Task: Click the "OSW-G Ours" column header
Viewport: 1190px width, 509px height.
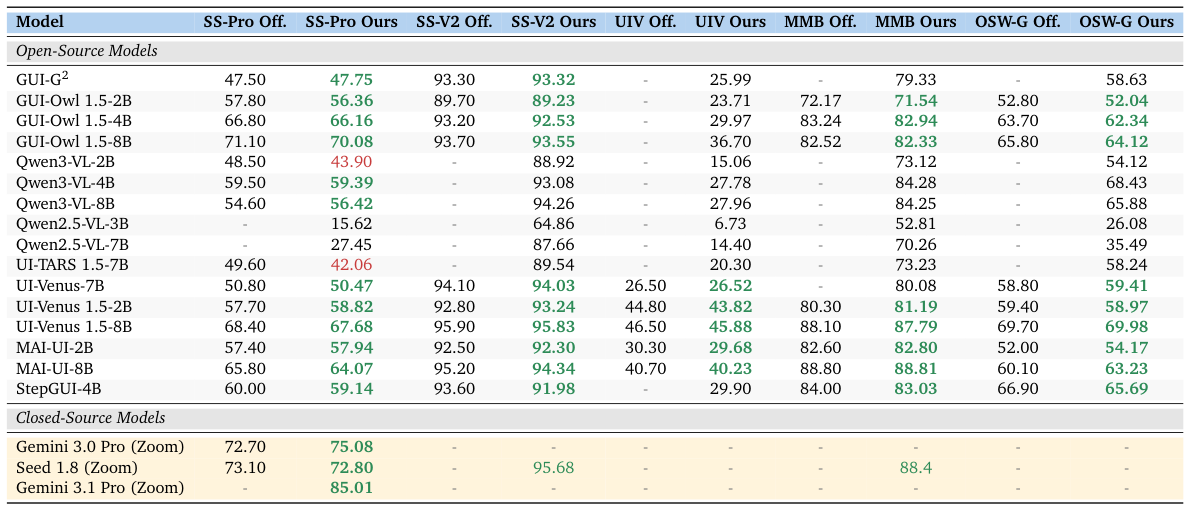Action: point(1125,22)
